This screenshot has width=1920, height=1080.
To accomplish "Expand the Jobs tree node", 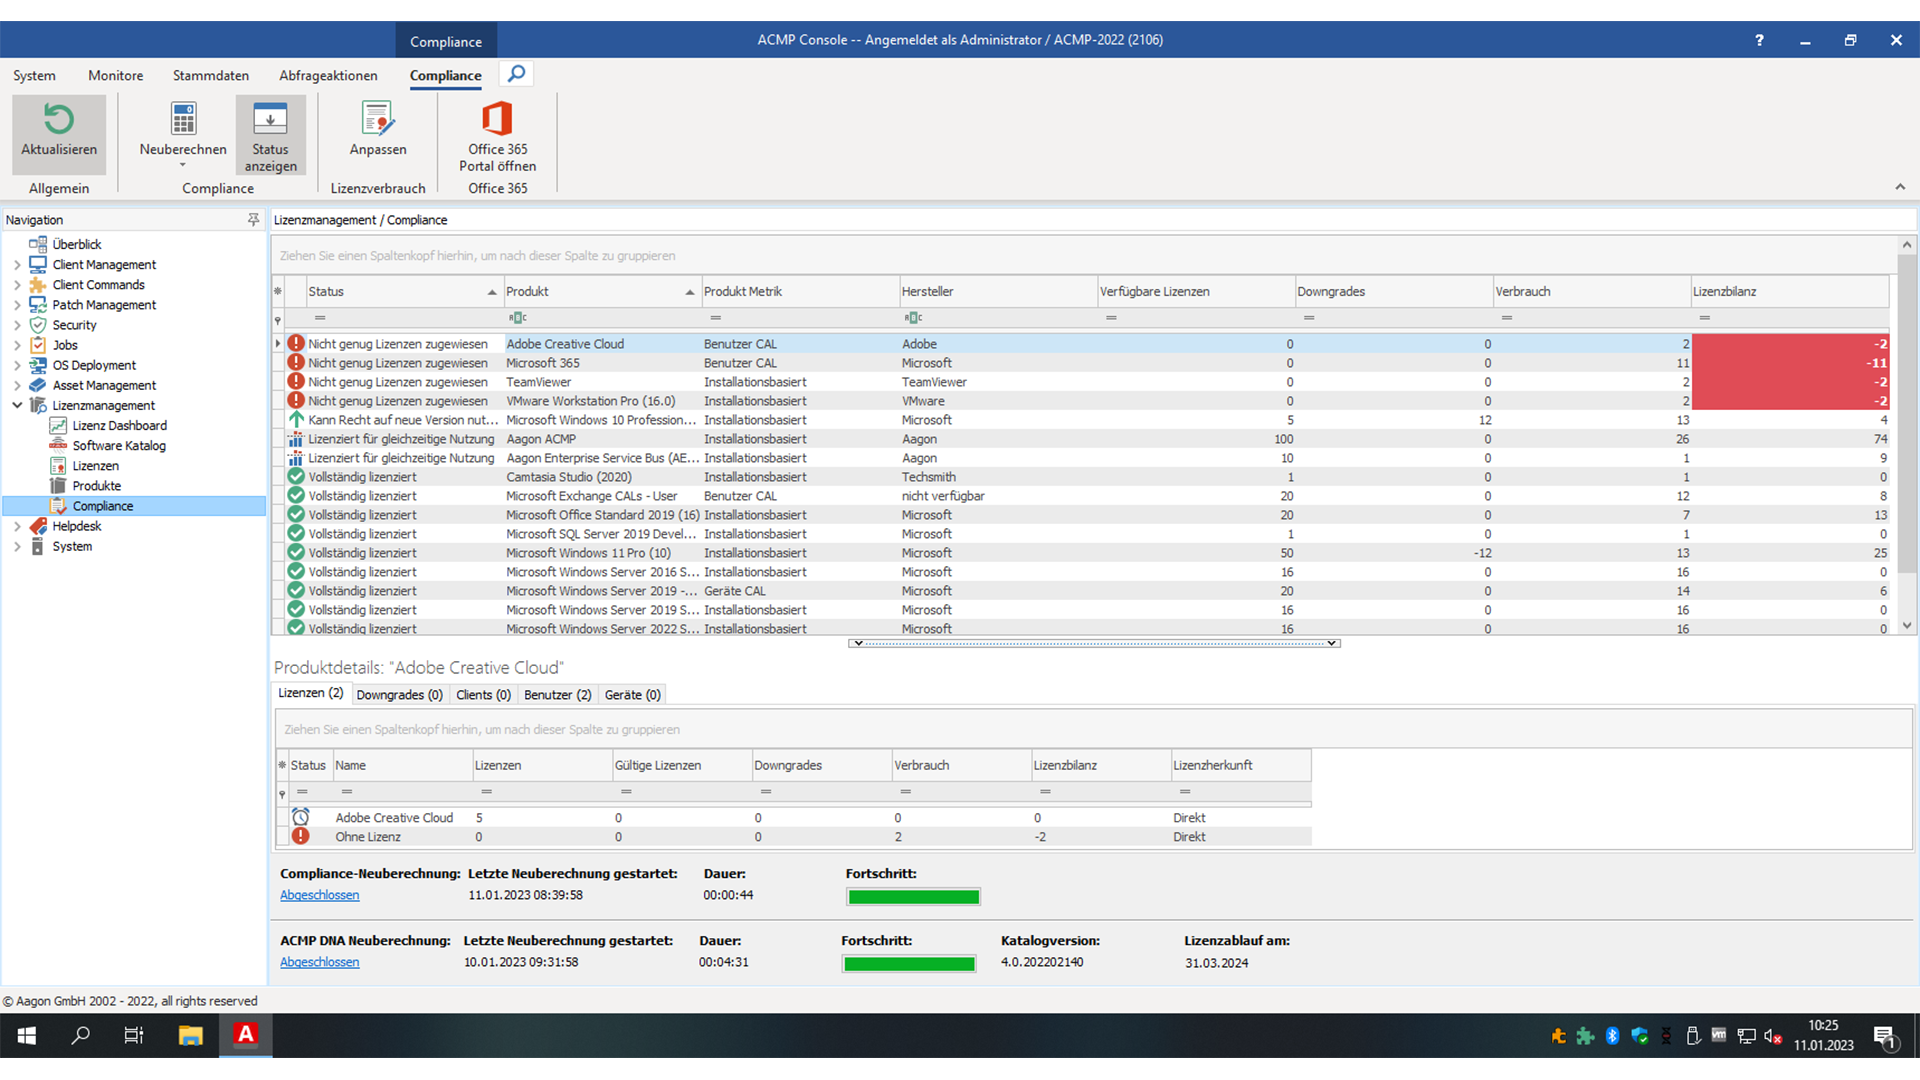I will 17,345.
